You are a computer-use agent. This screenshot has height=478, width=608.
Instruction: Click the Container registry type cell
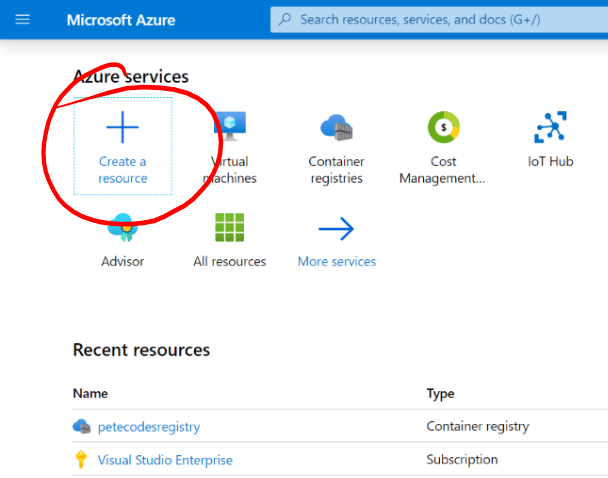click(x=478, y=426)
